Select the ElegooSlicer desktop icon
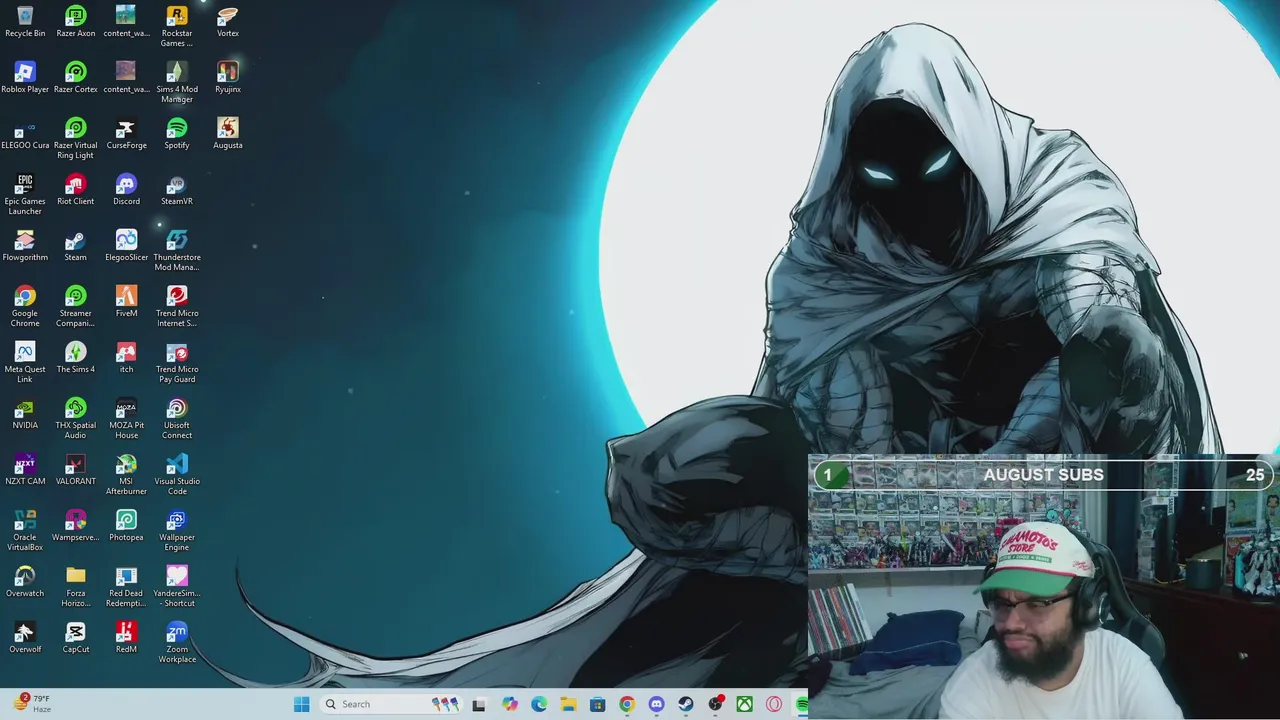Viewport: 1280px width, 720px height. [126, 246]
